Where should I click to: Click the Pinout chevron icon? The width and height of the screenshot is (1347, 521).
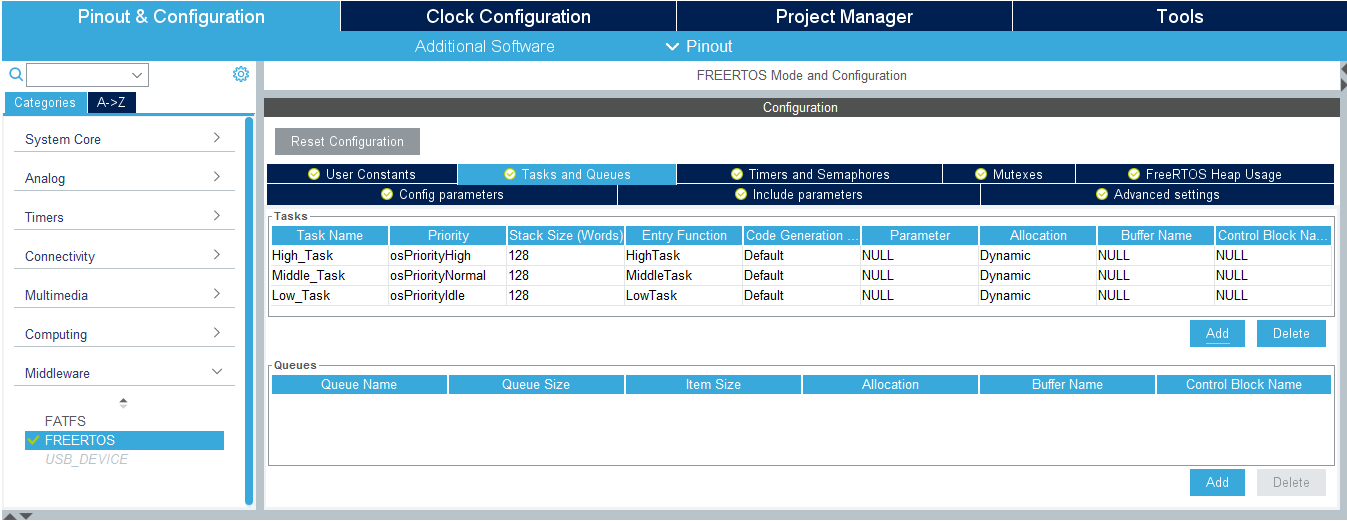[672, 46]
